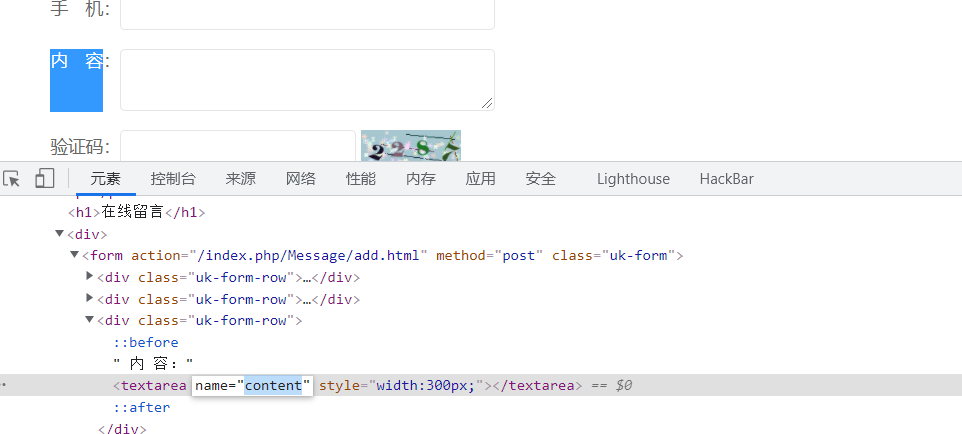
Task: Expand the second uk-form-row div
Action: 90,298
